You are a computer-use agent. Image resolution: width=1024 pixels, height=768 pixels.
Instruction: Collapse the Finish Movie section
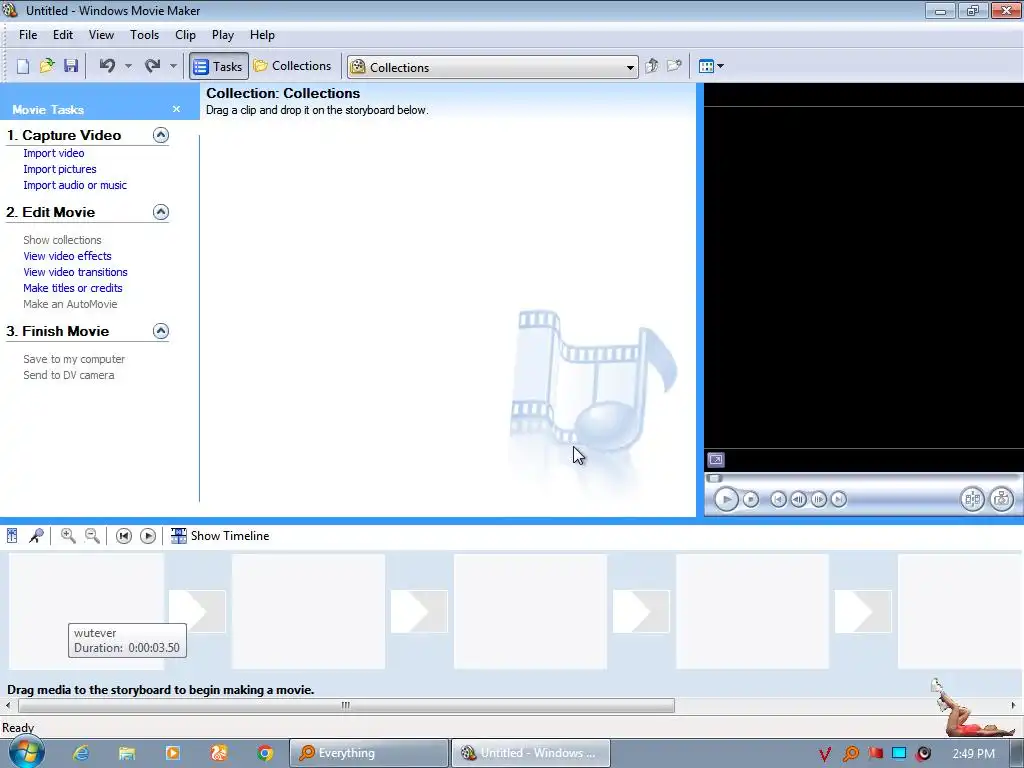161,331
